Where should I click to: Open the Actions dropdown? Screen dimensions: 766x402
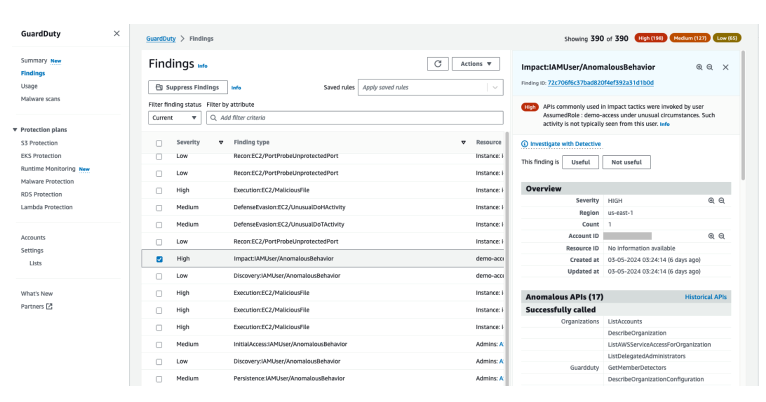coord(476,64)
